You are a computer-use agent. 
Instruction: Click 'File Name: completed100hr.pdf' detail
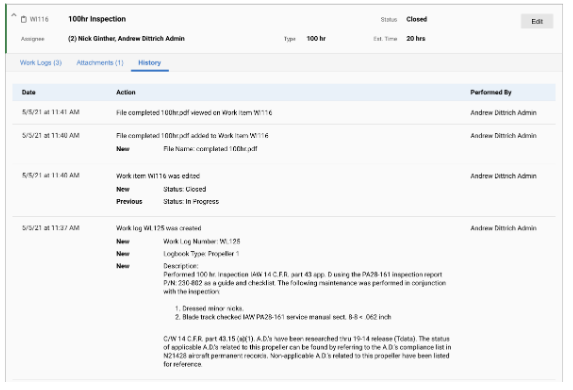click(210, 149)
